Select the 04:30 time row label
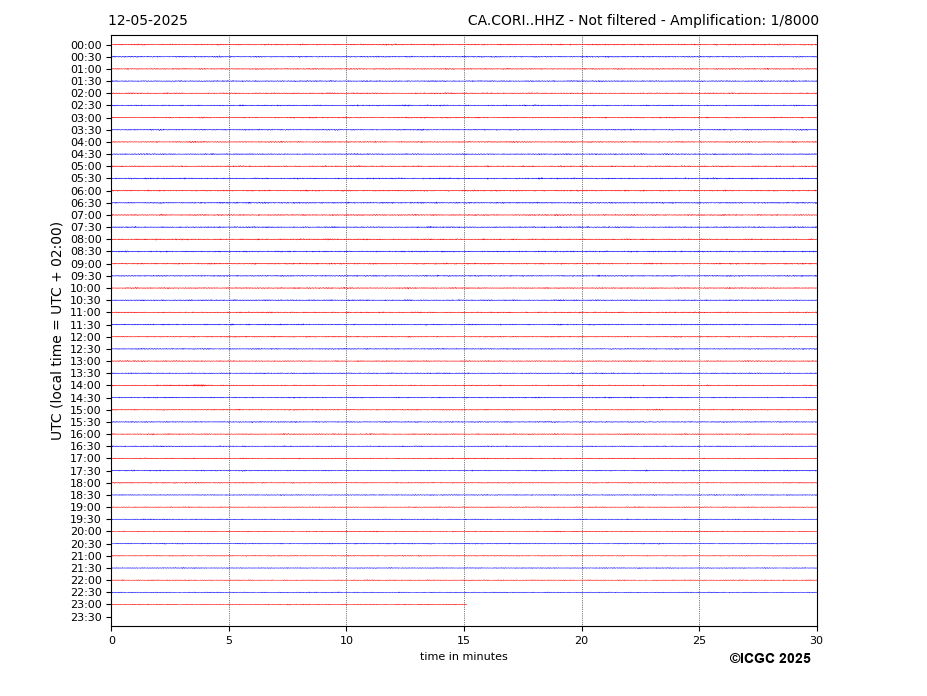 pyautogui.click(x=86, y=155)
